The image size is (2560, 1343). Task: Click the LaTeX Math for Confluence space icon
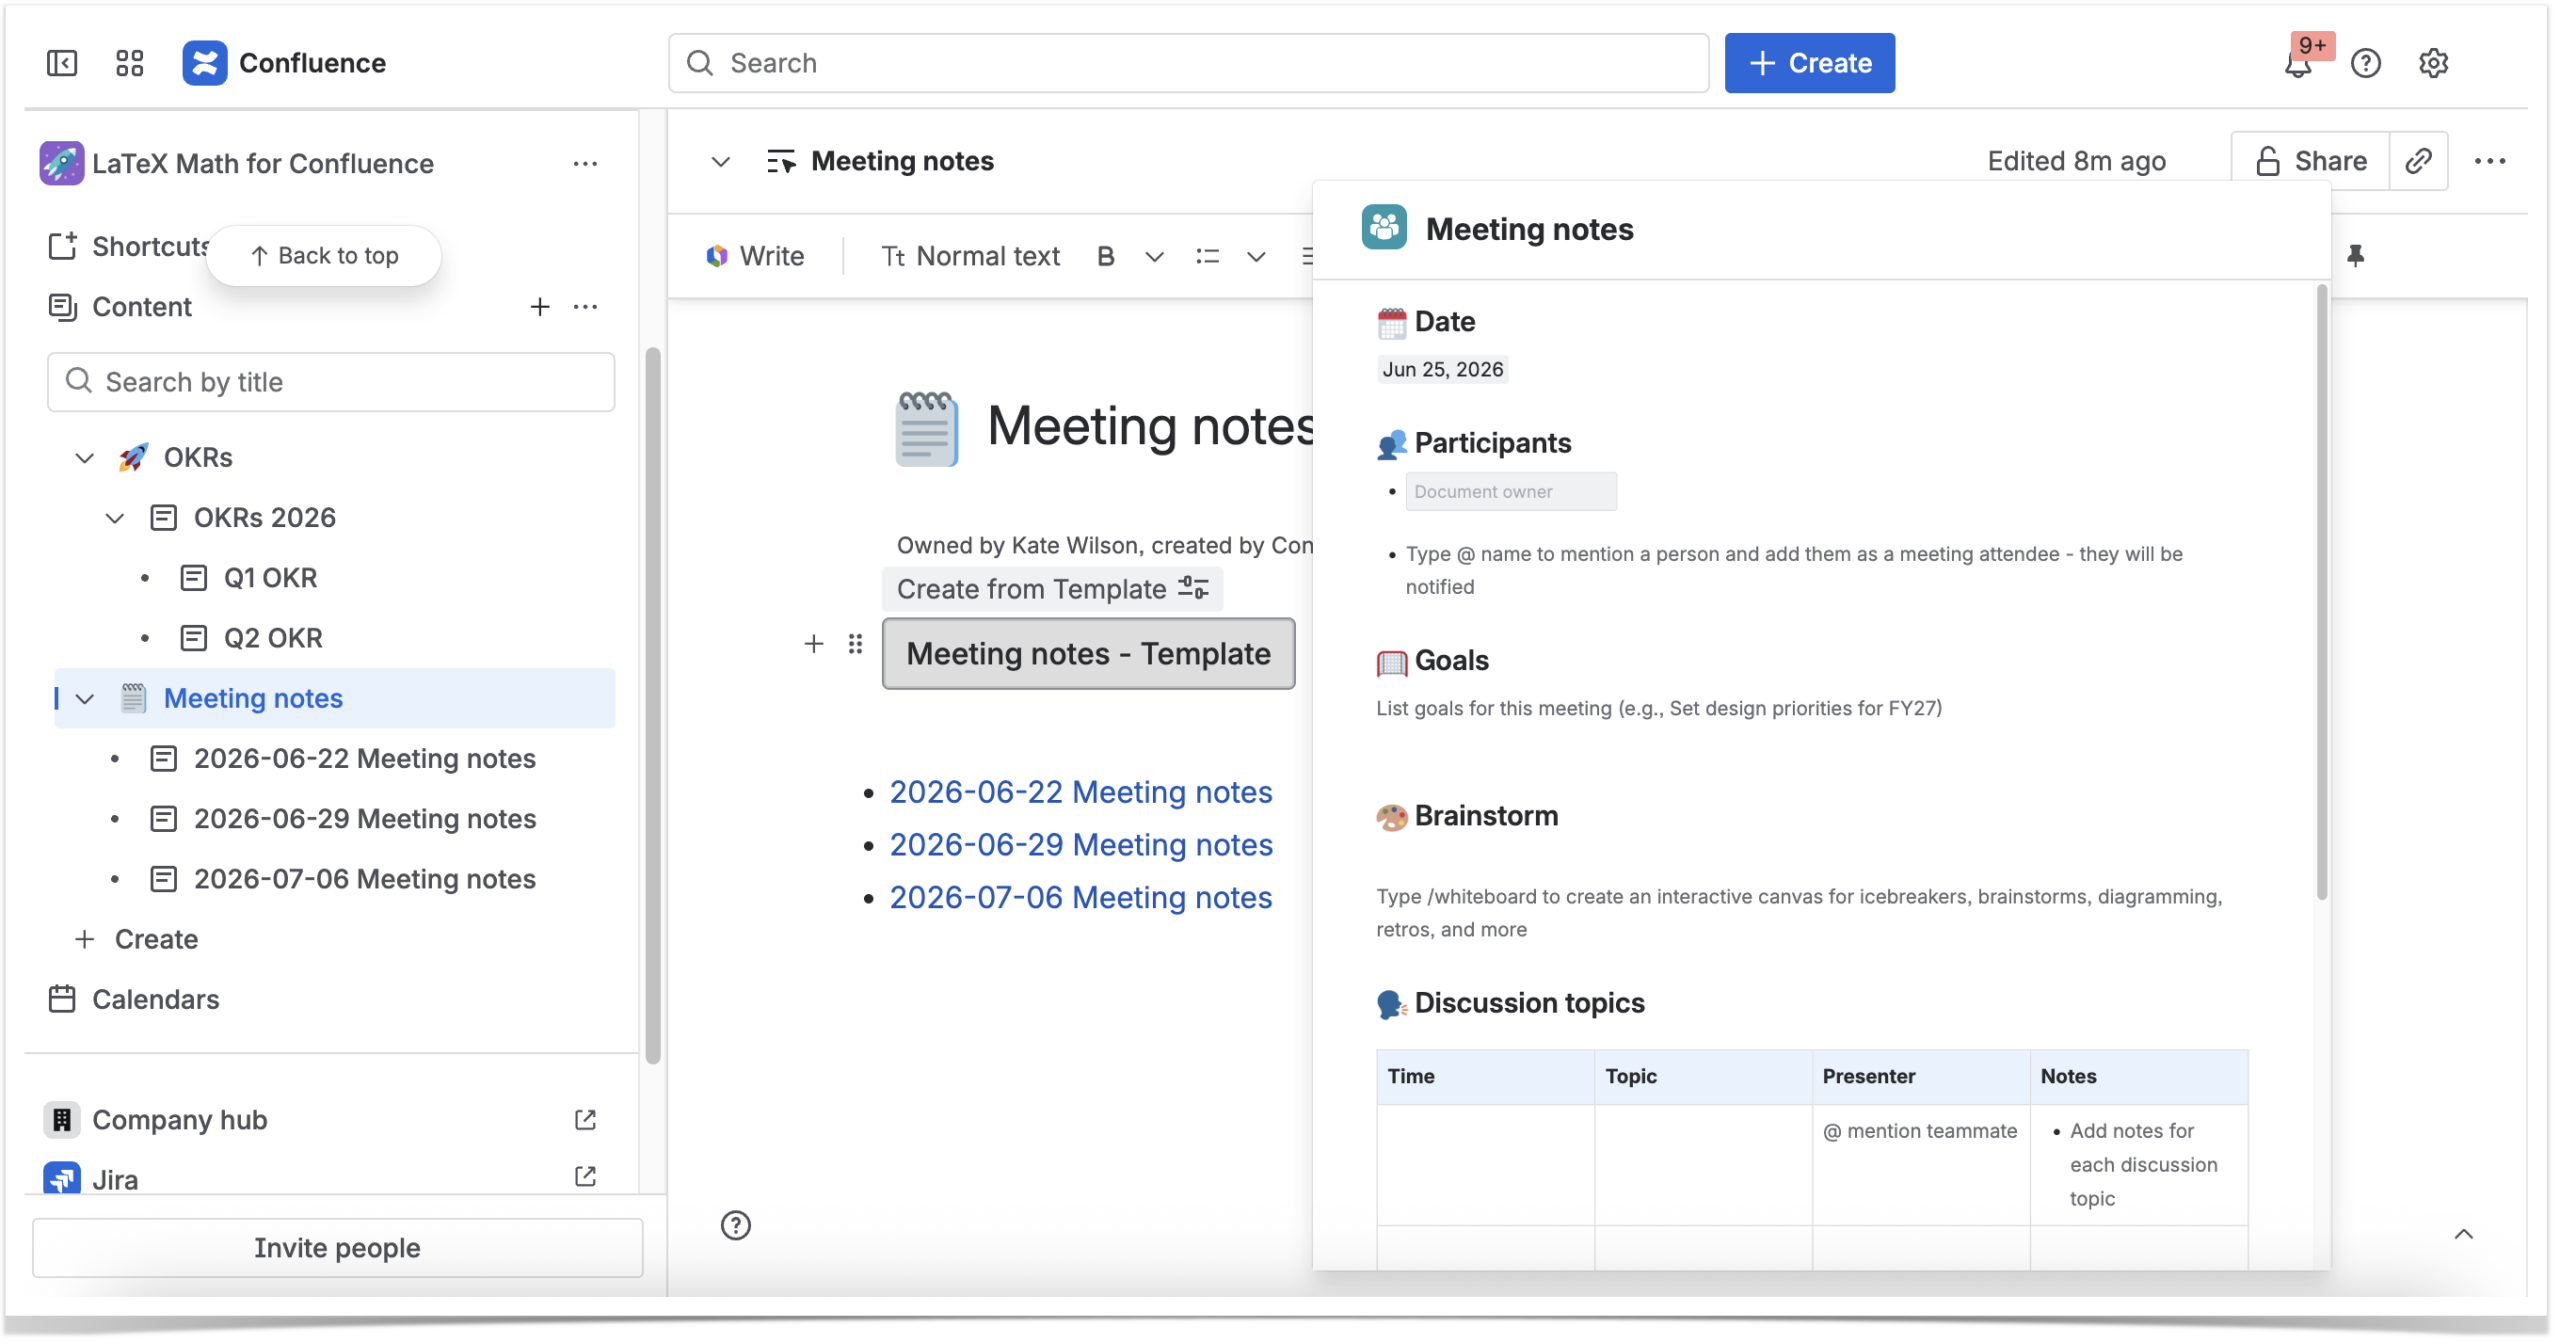pyautogui.click(x=61, y=163)
